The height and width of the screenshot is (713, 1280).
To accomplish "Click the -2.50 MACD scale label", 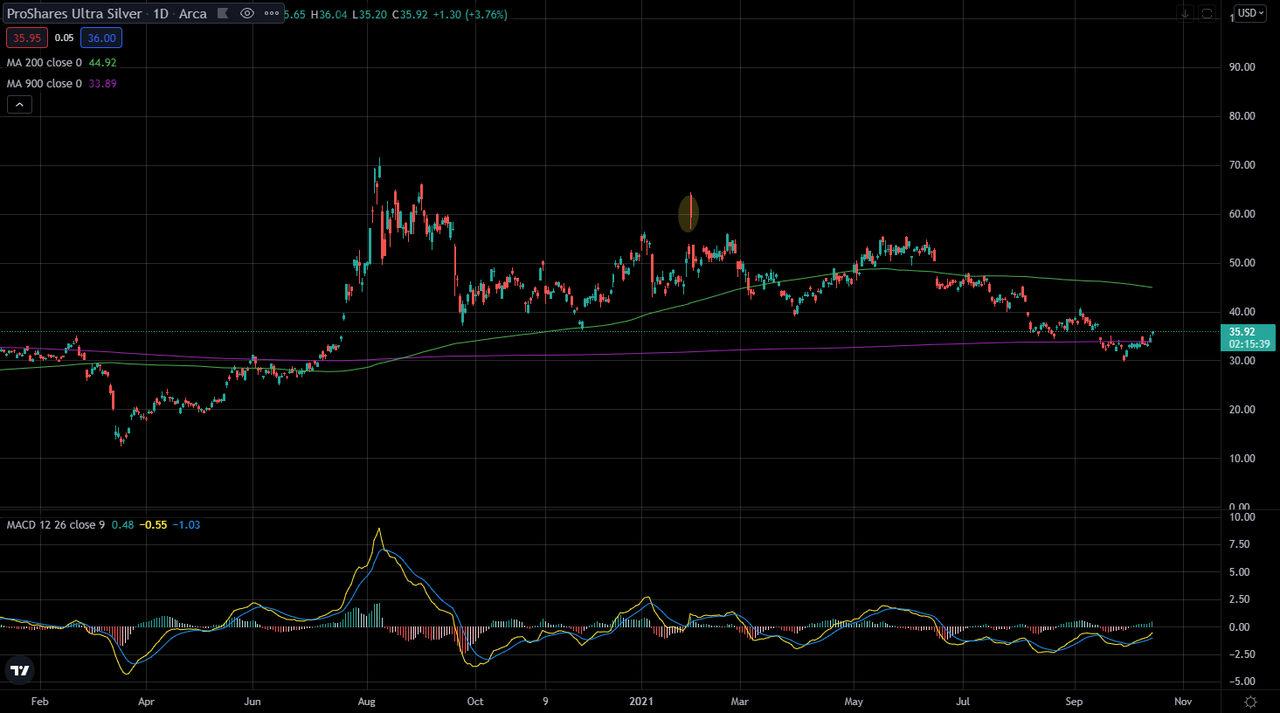I will point(1240,654).
